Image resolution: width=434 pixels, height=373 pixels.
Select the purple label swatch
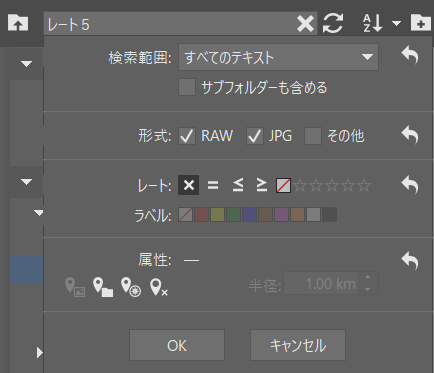[x=281, y=215]
